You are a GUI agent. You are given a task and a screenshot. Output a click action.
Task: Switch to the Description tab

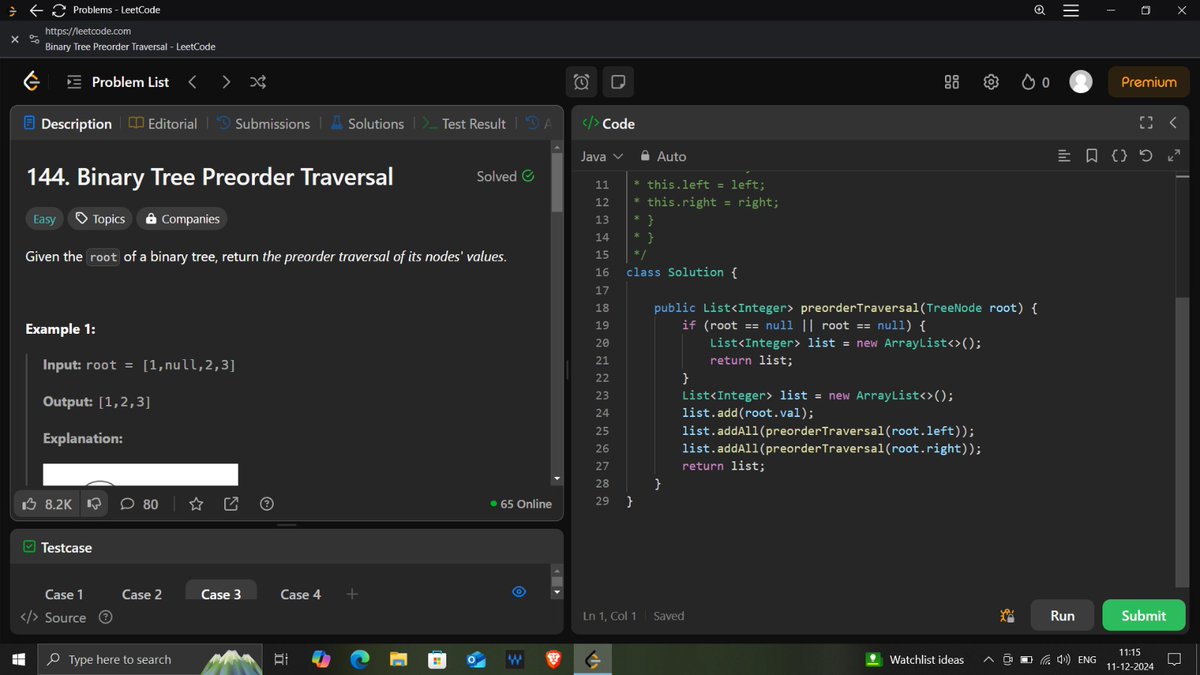[x=67, y=124]
